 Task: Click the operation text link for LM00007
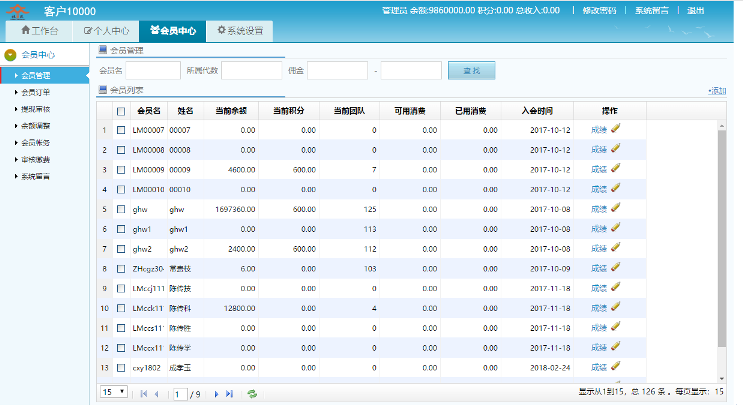(x=599, y=130)
